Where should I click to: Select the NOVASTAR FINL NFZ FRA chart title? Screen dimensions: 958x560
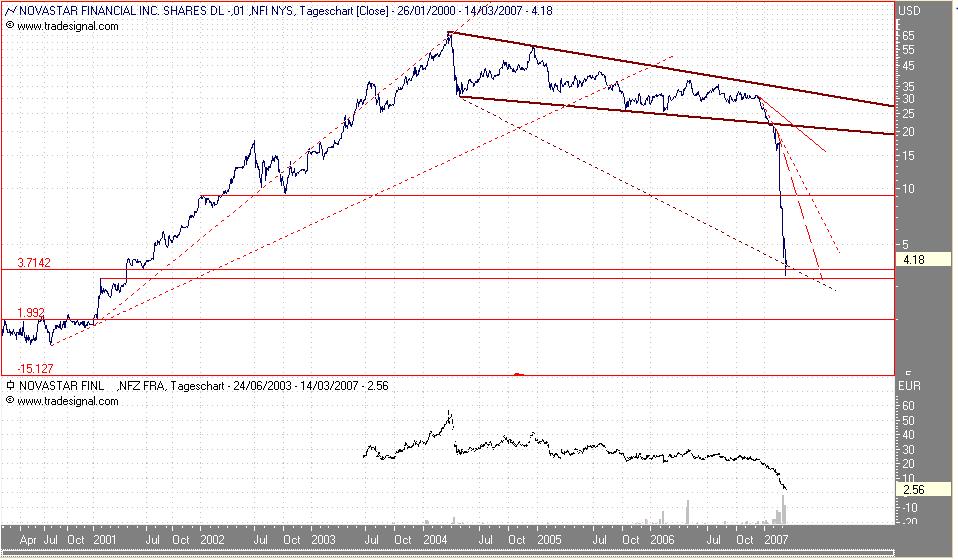(203, 386)
